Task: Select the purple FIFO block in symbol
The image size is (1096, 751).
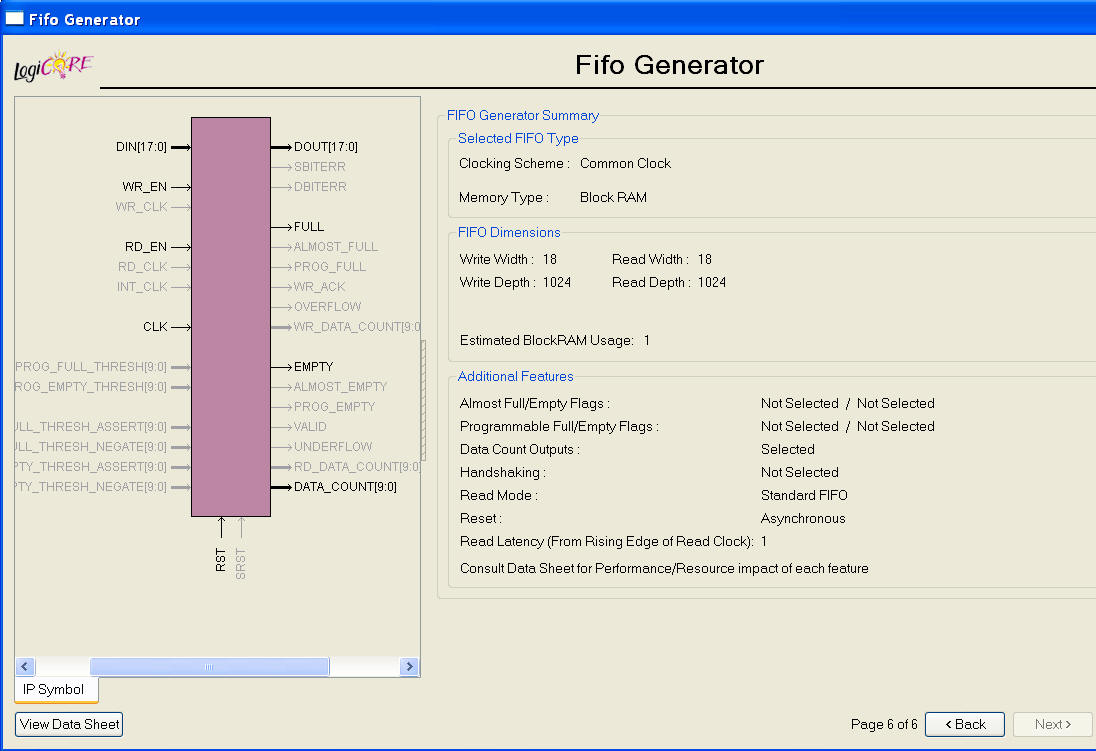Action: pos(231,317)
